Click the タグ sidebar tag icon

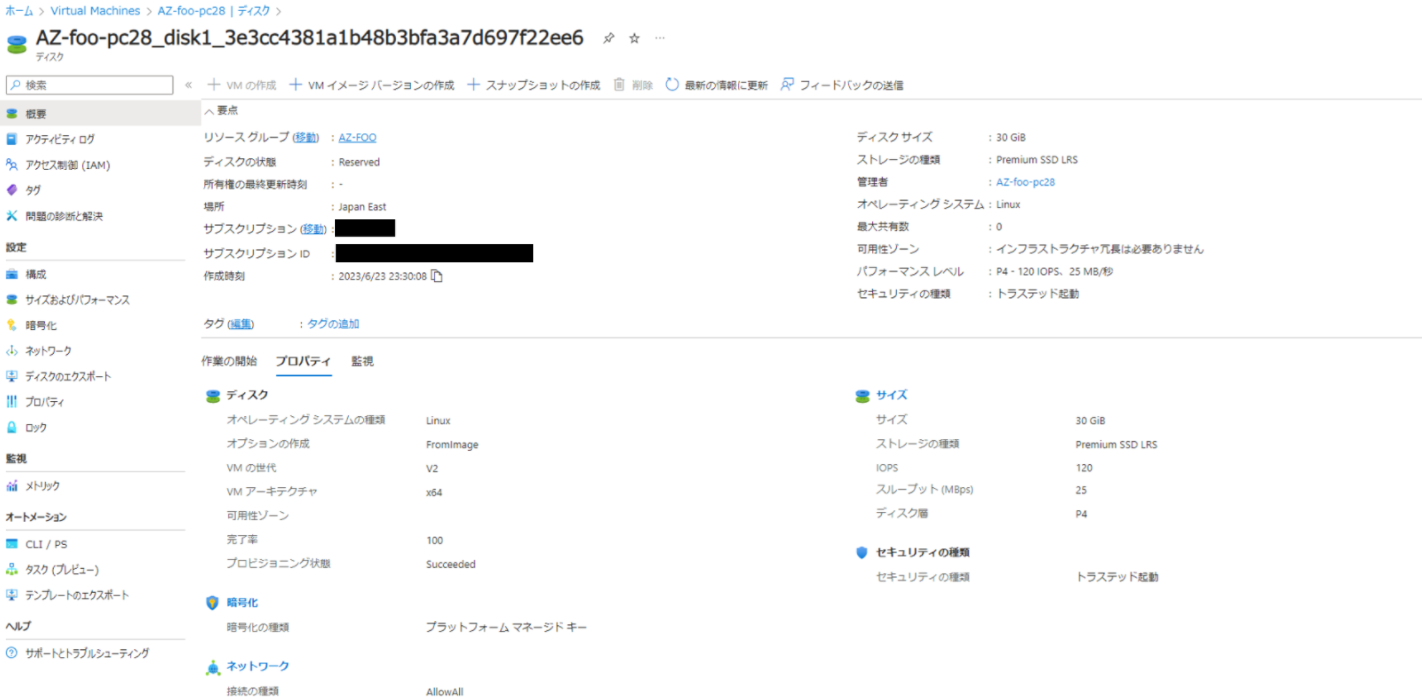pos(12,190)
